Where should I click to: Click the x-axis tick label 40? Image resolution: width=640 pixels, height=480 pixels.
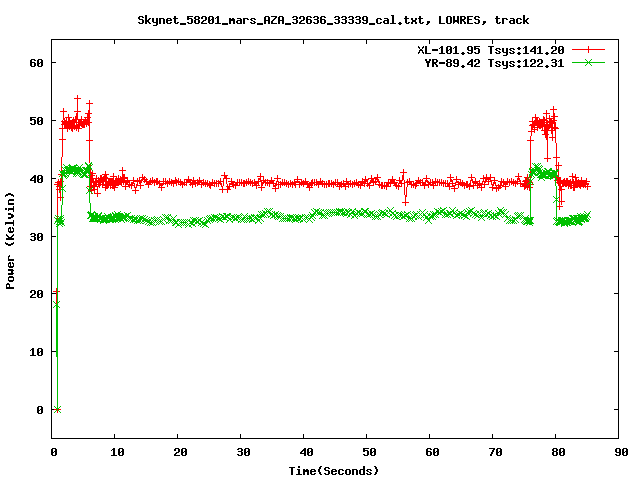pyautogui.click(x=306, y=452)
